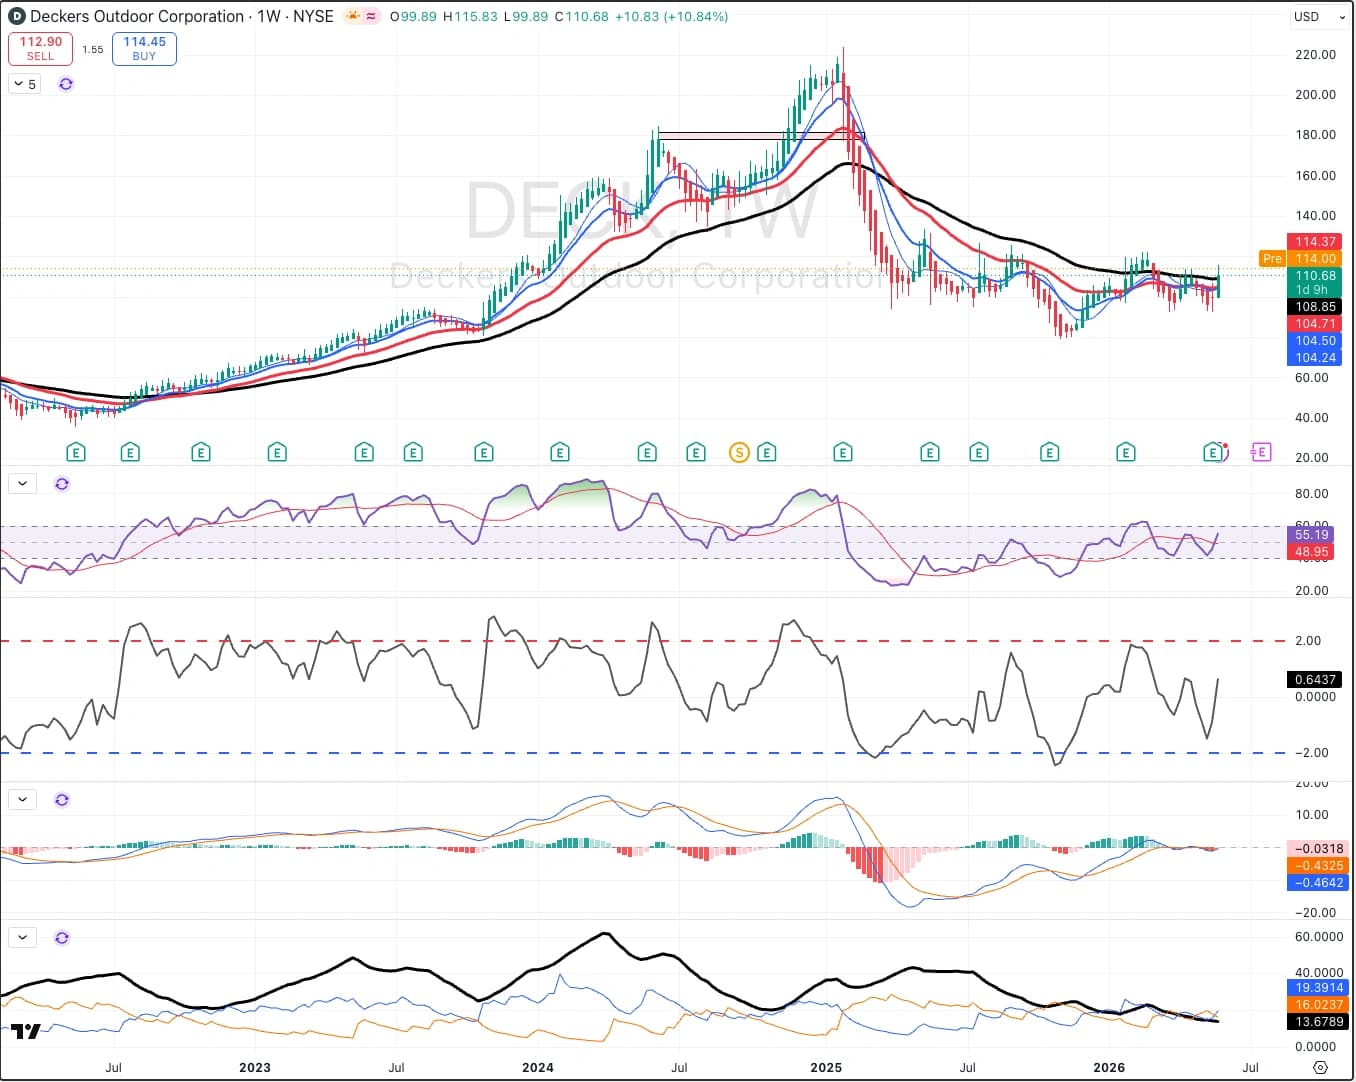The width and height of the screenshot is (1356, 1082).
Task: Click the orange ADX pane label '16.0237'
Action: (x=1318, y=1005)
